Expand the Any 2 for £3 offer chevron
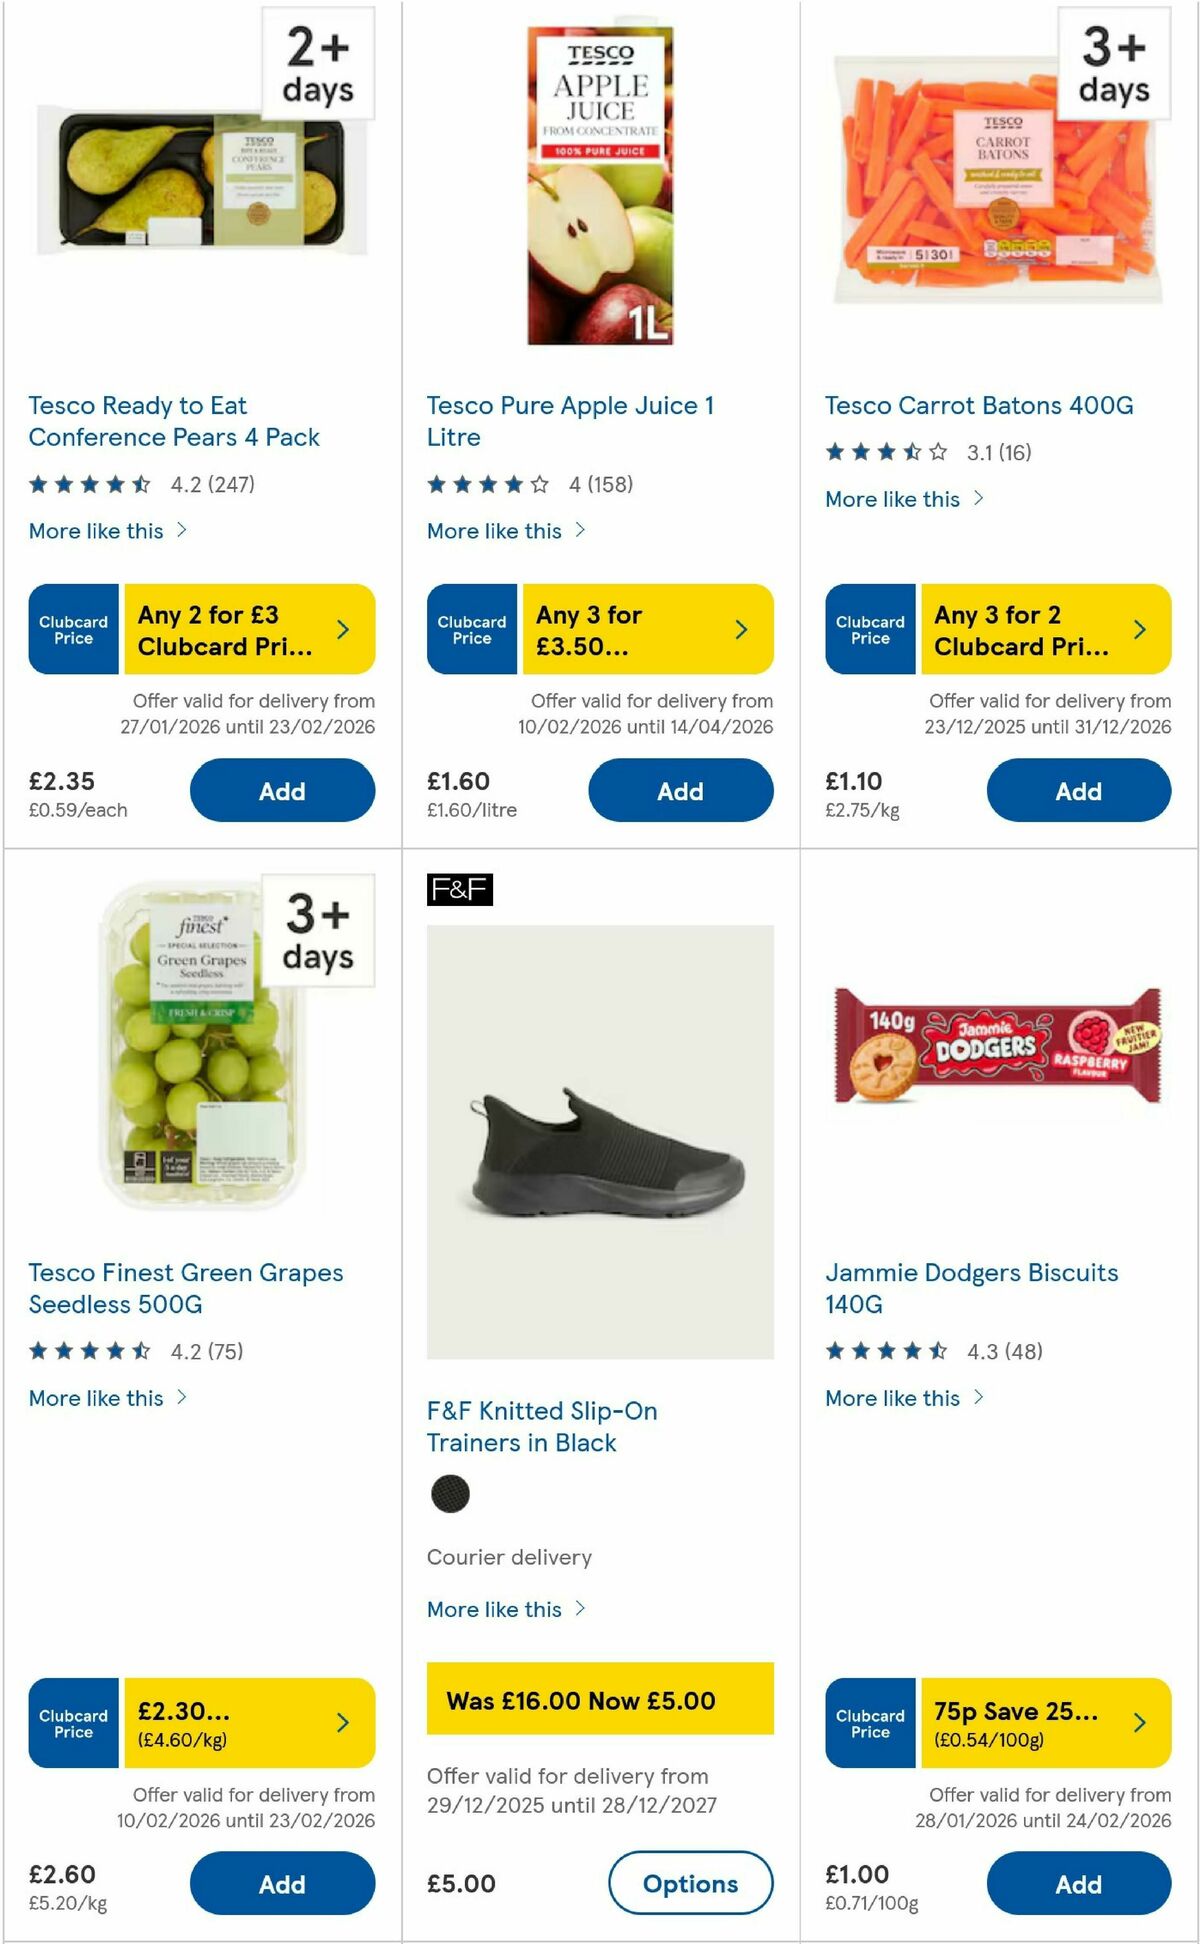The height and width of the screenshot is (1944, 1200). (343, 629)
